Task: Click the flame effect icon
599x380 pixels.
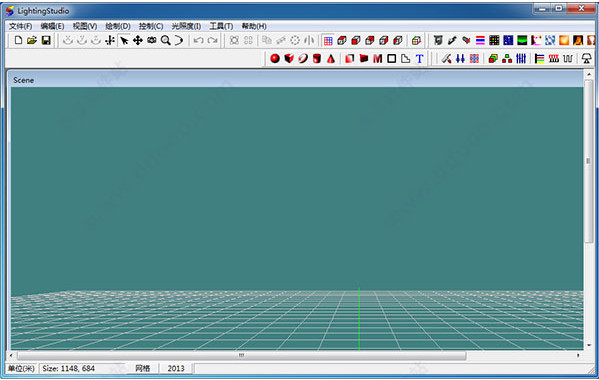Action: click(578, 40)
